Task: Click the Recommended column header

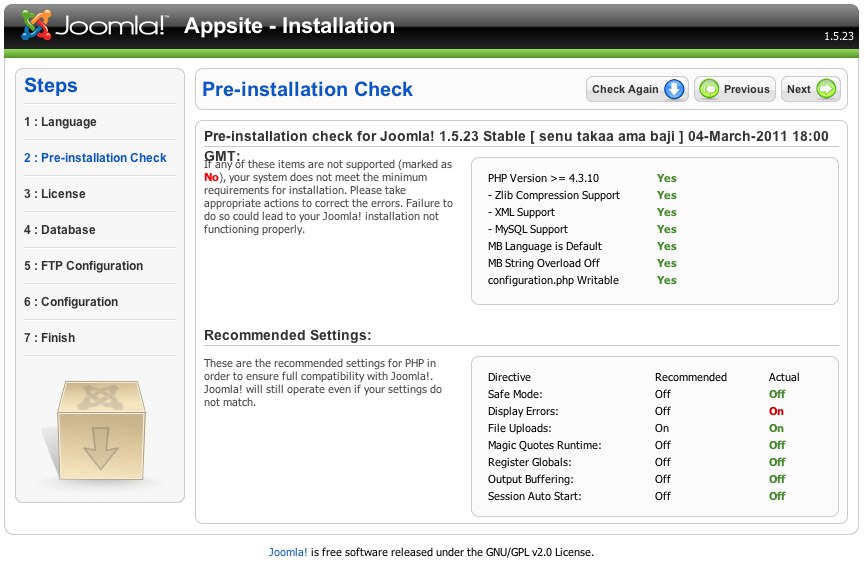Action: [691, 377]
